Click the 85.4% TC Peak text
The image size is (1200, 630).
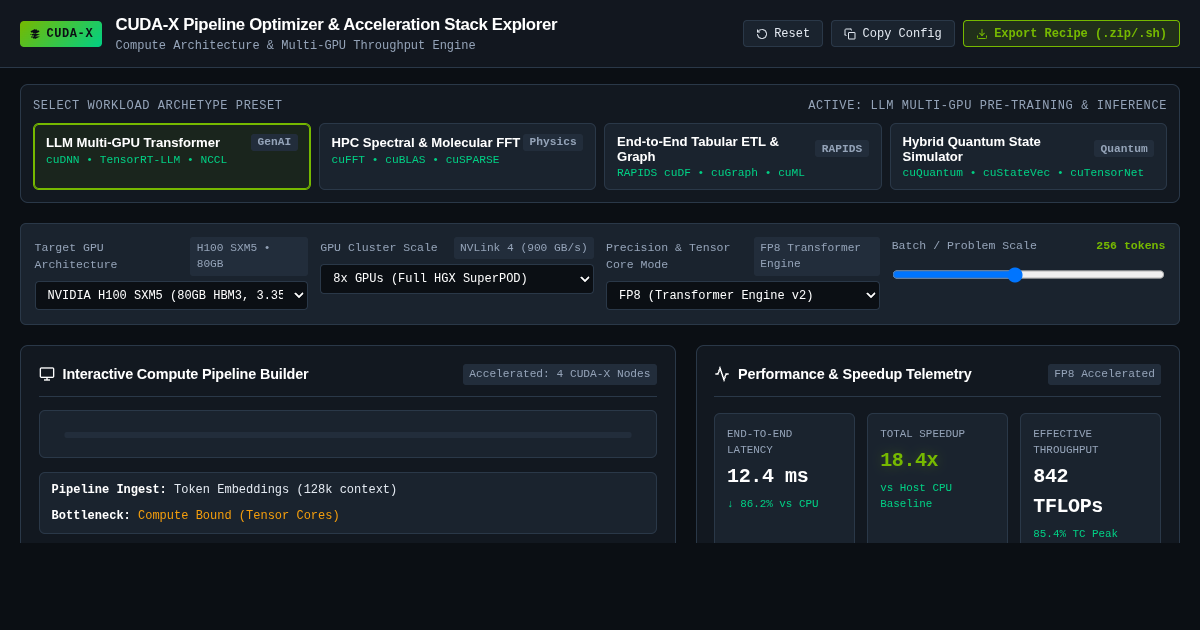point(1075,534)
